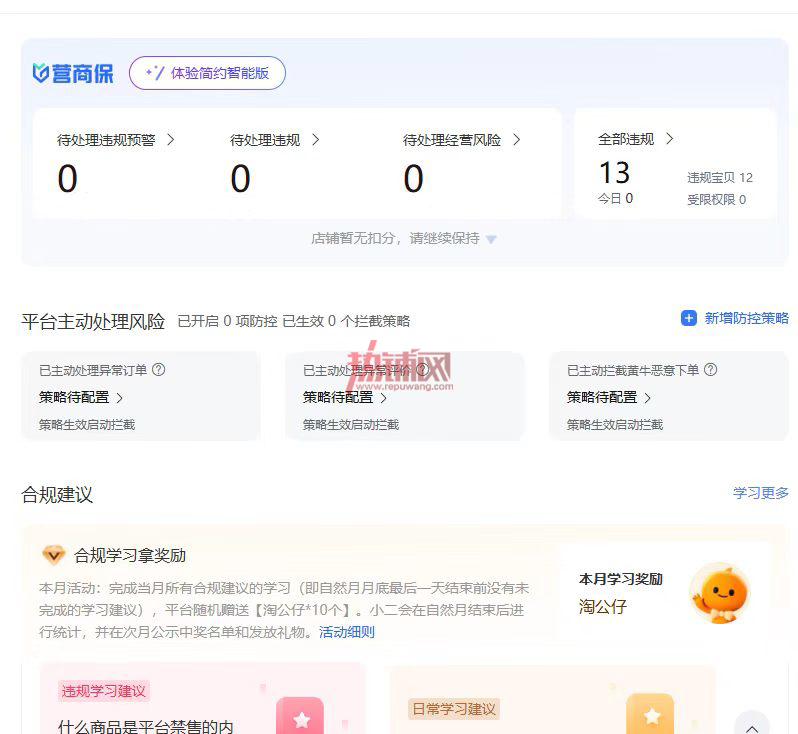This screenshot has height=734, width=798.
Task: Expand the 店铺暂无扣分 dropdown triangle
Action: click(x=491, y=239)
